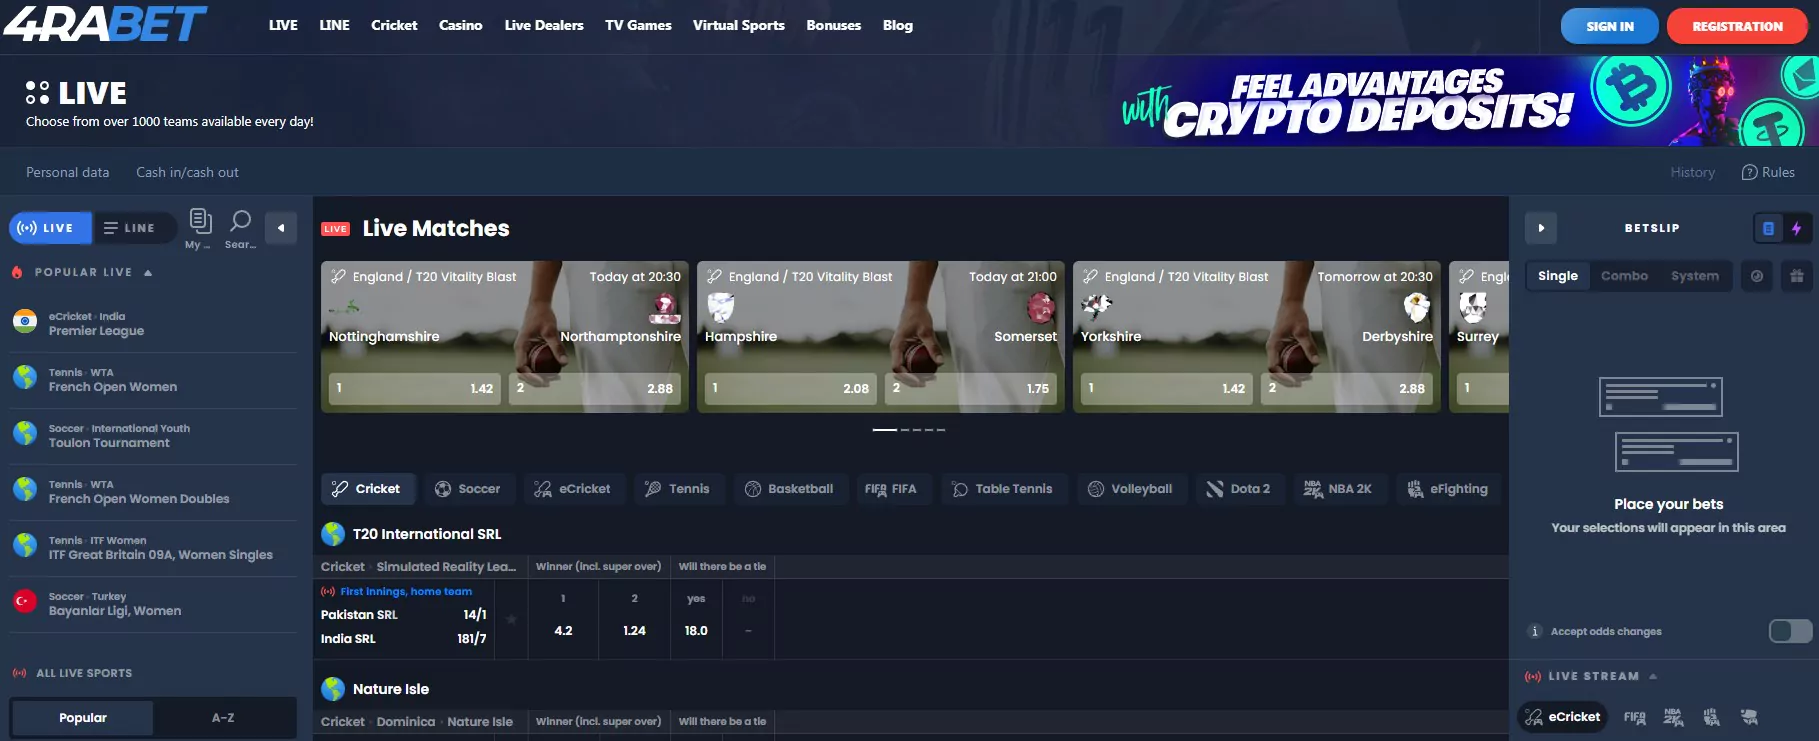Image resolution: width=1819 pixels, height=741 pixels.
Task: Click the SIGN IN button
Action: [x=1610, y=26]
